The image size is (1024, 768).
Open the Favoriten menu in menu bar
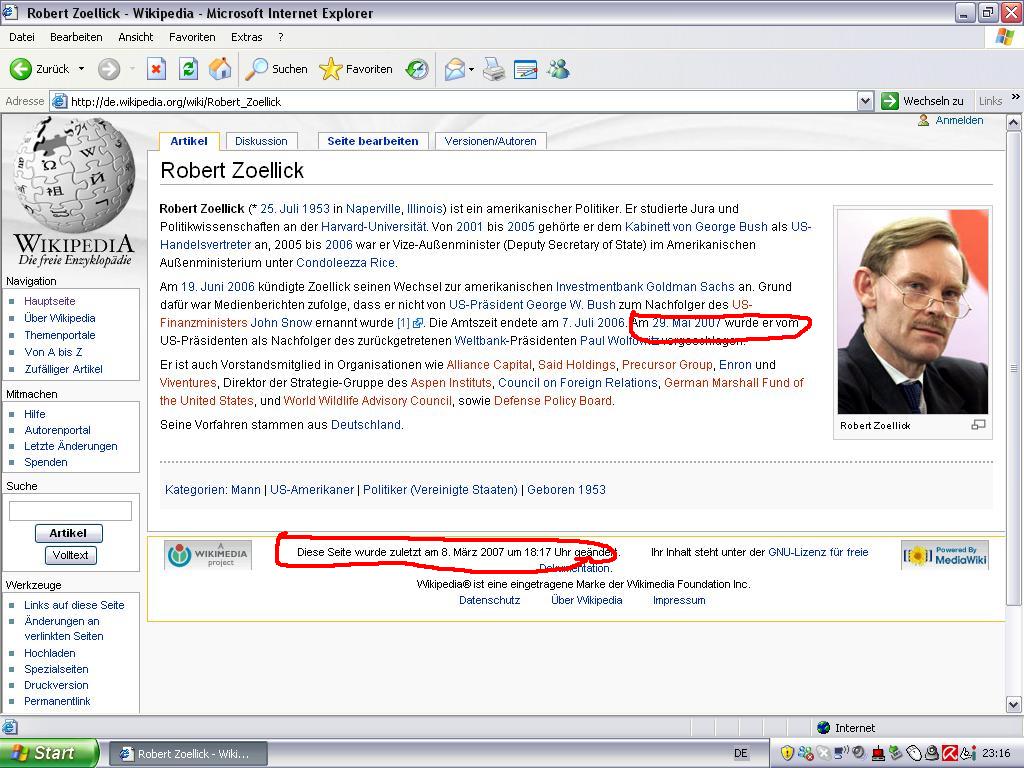click(x=192, y=37)
